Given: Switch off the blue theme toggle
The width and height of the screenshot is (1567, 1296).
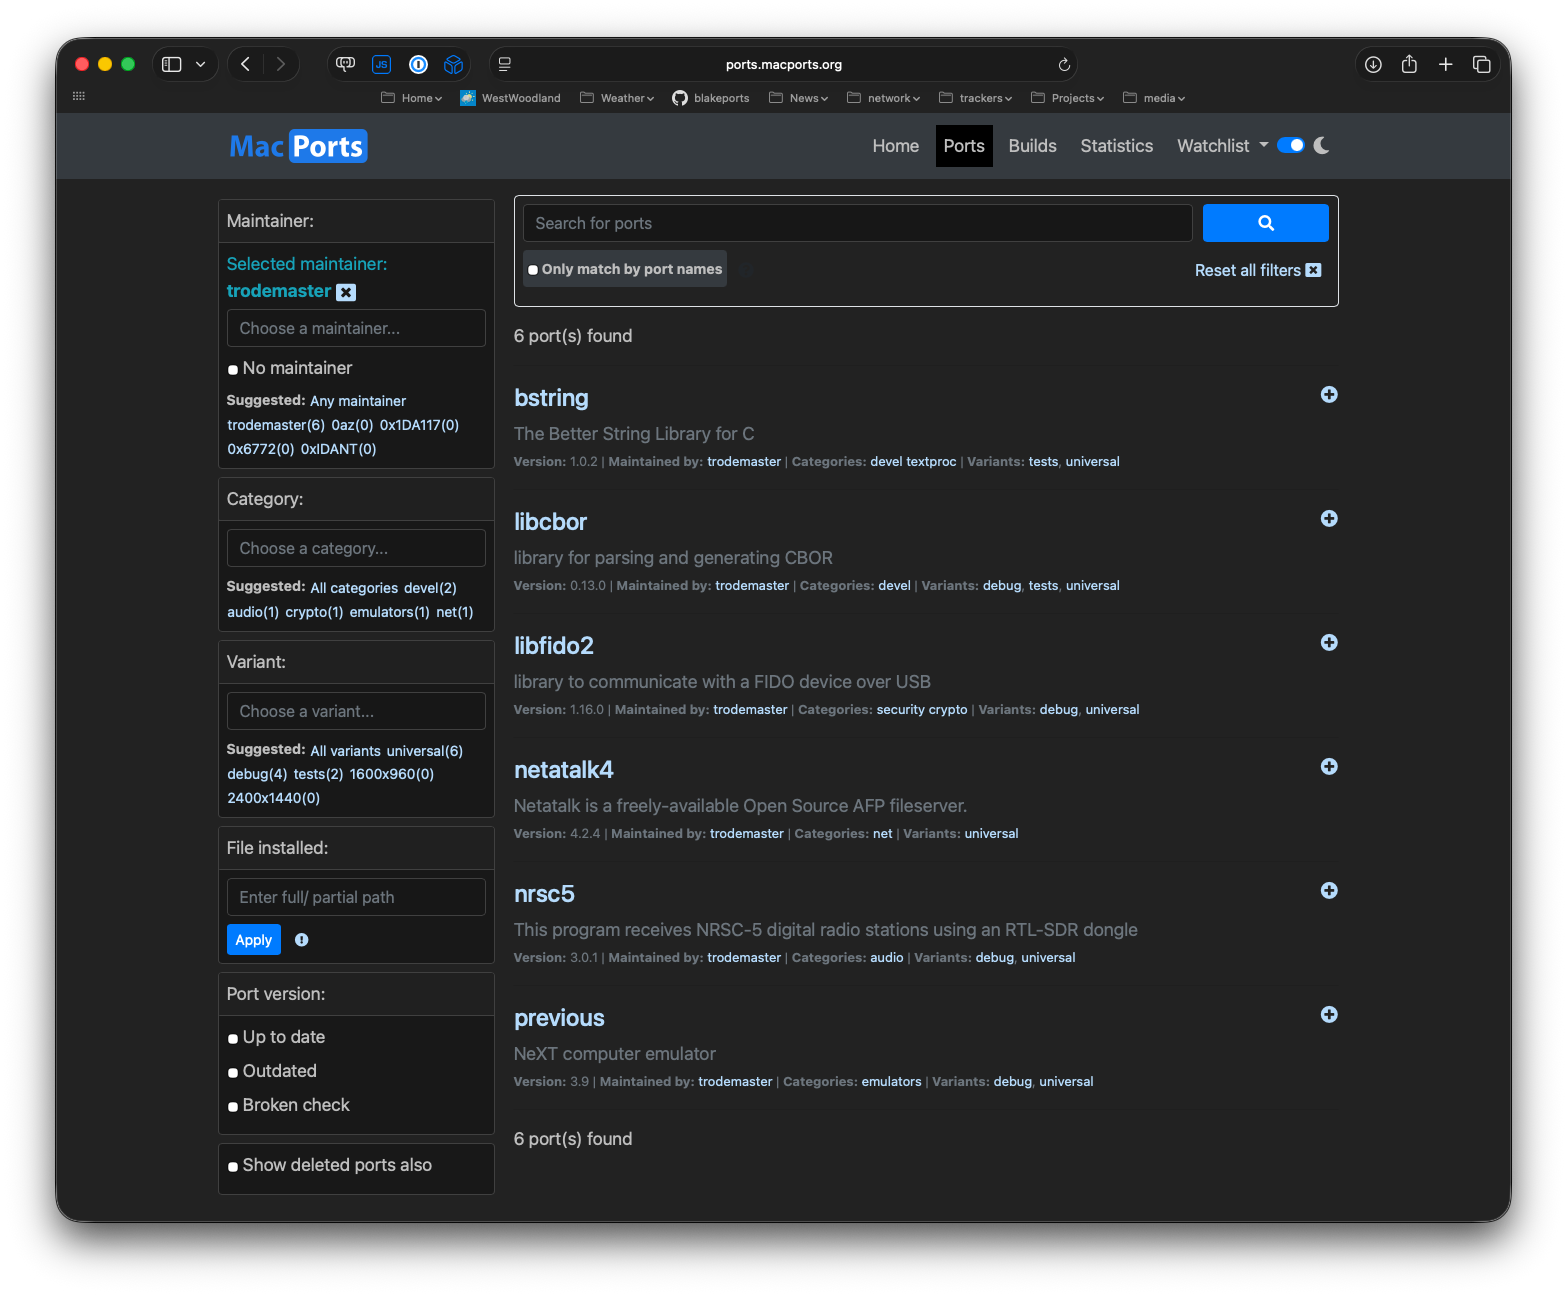Looking at the screenshot, I should (x=1290, y=145).
